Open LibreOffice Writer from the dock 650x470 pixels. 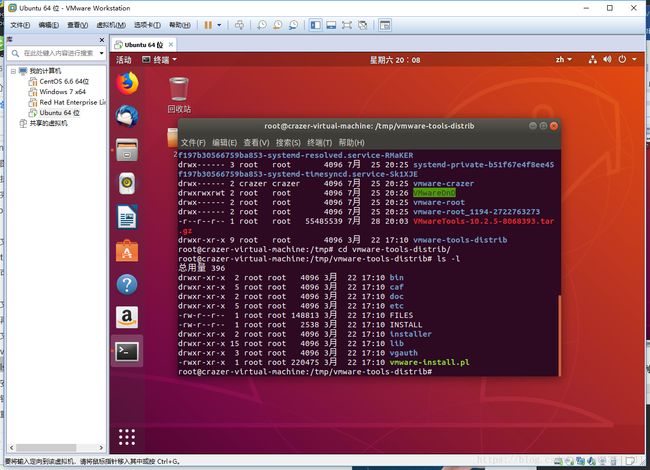[x=127, y=217]
